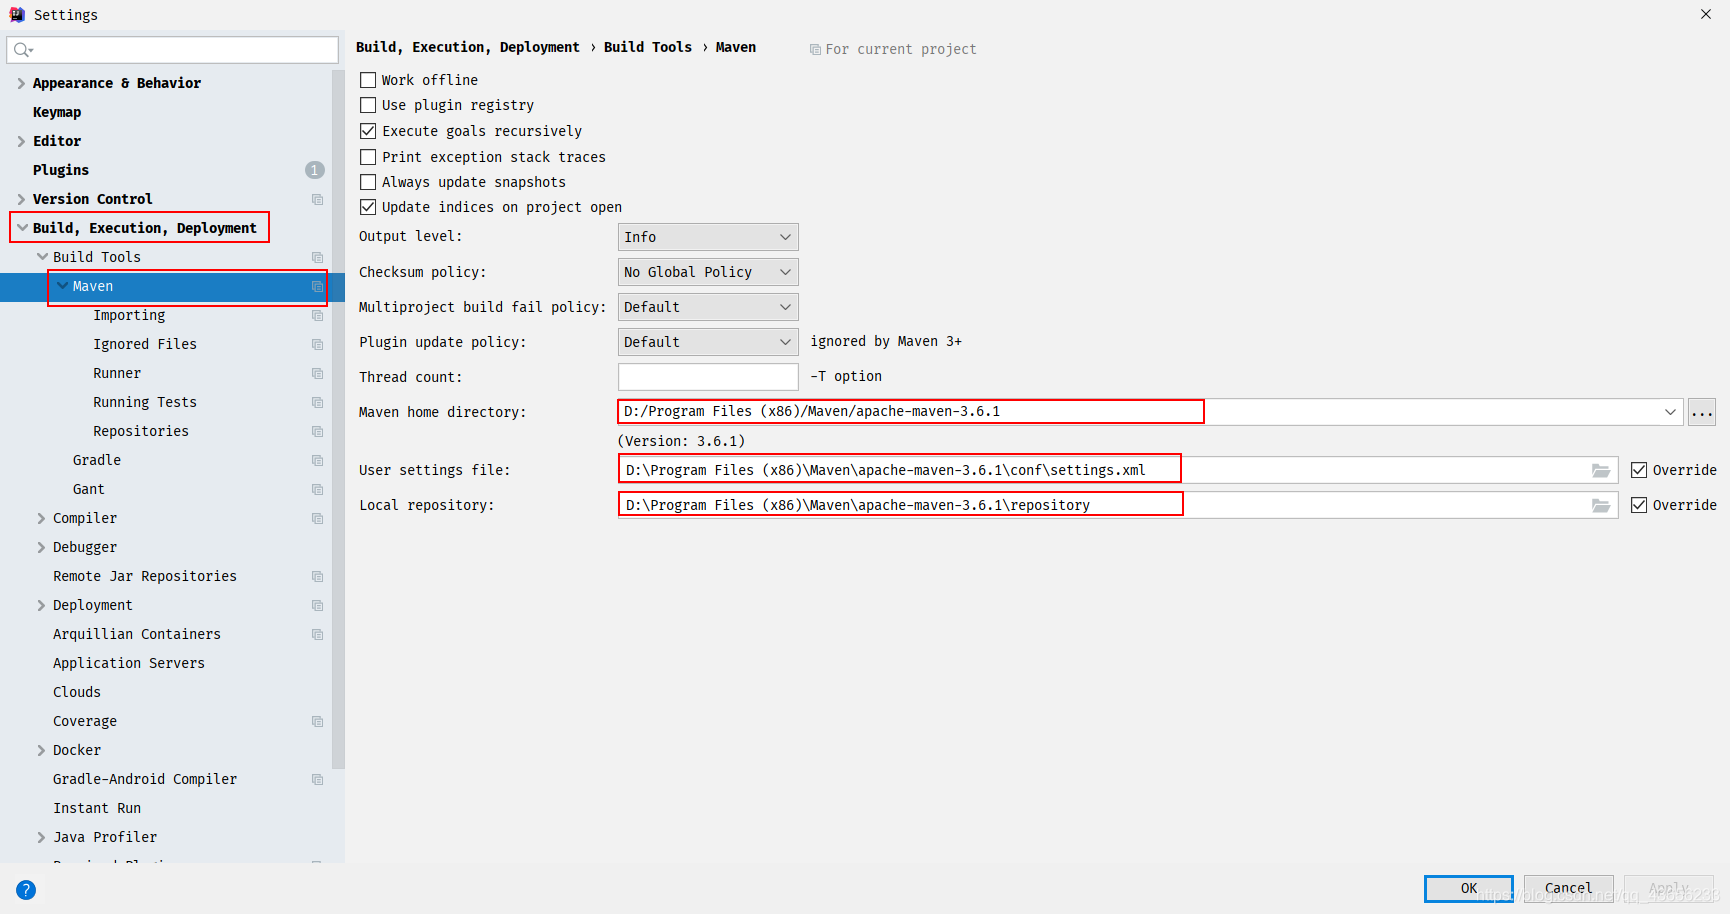Collapse Build, Execution, Deployment section
The image size is (1730, 914).
click(21, 228)
